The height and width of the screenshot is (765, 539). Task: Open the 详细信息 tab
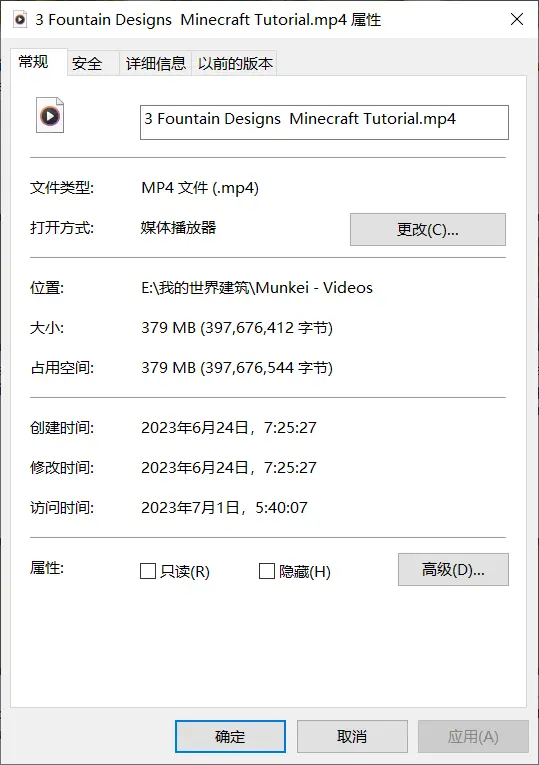click(x=156, y=63)
